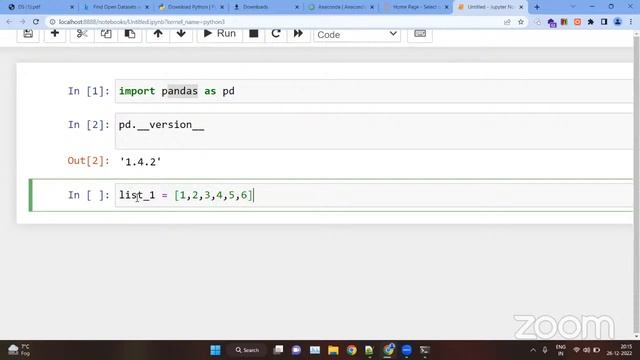This screenshot has height=360, width=640.
Task: Open the Chrome three-dot menu
Action: 631,22
